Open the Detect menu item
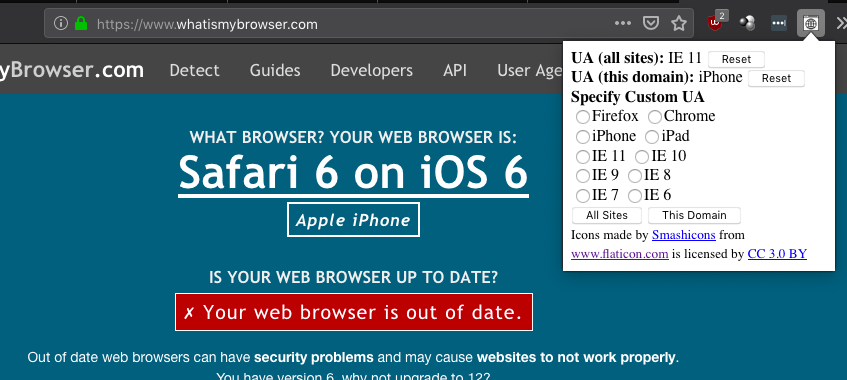The height and width of the screenshot is (380, 847). click(x=194, y=70)
